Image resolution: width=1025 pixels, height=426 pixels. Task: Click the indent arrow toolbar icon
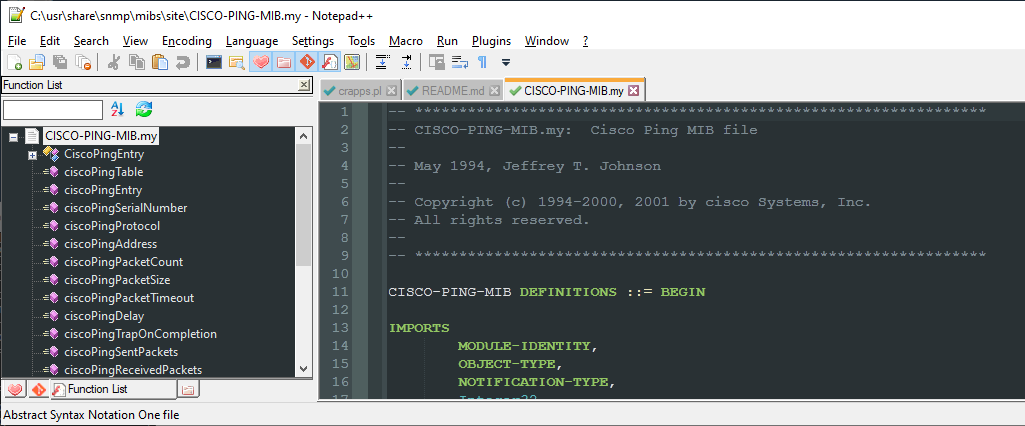pyautogui.click(x=406, y=62)
